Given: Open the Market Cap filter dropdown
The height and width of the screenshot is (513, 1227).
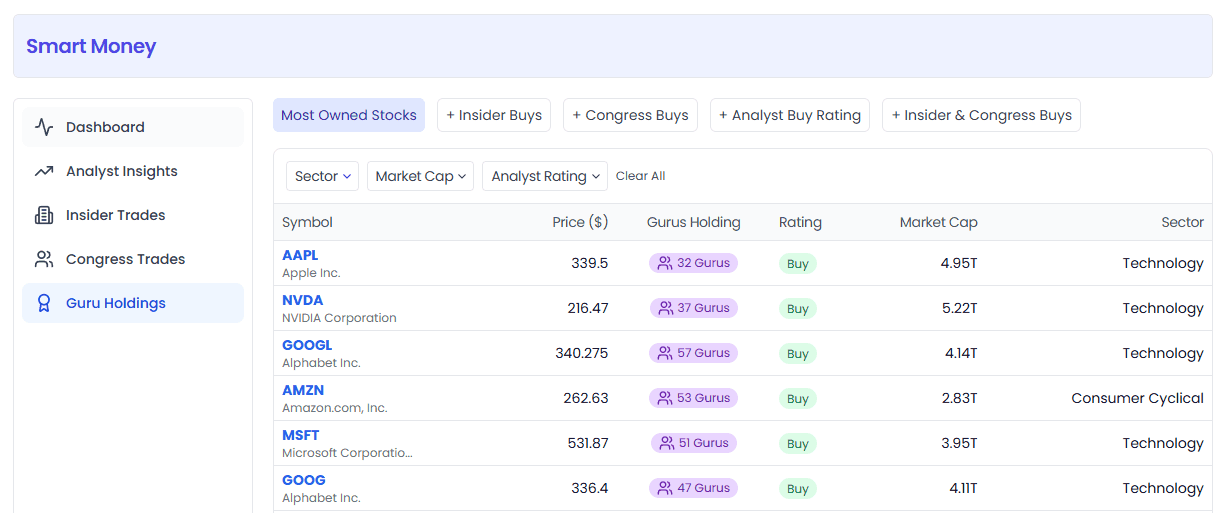Looking at the screenshot, I should pos(421,176).
